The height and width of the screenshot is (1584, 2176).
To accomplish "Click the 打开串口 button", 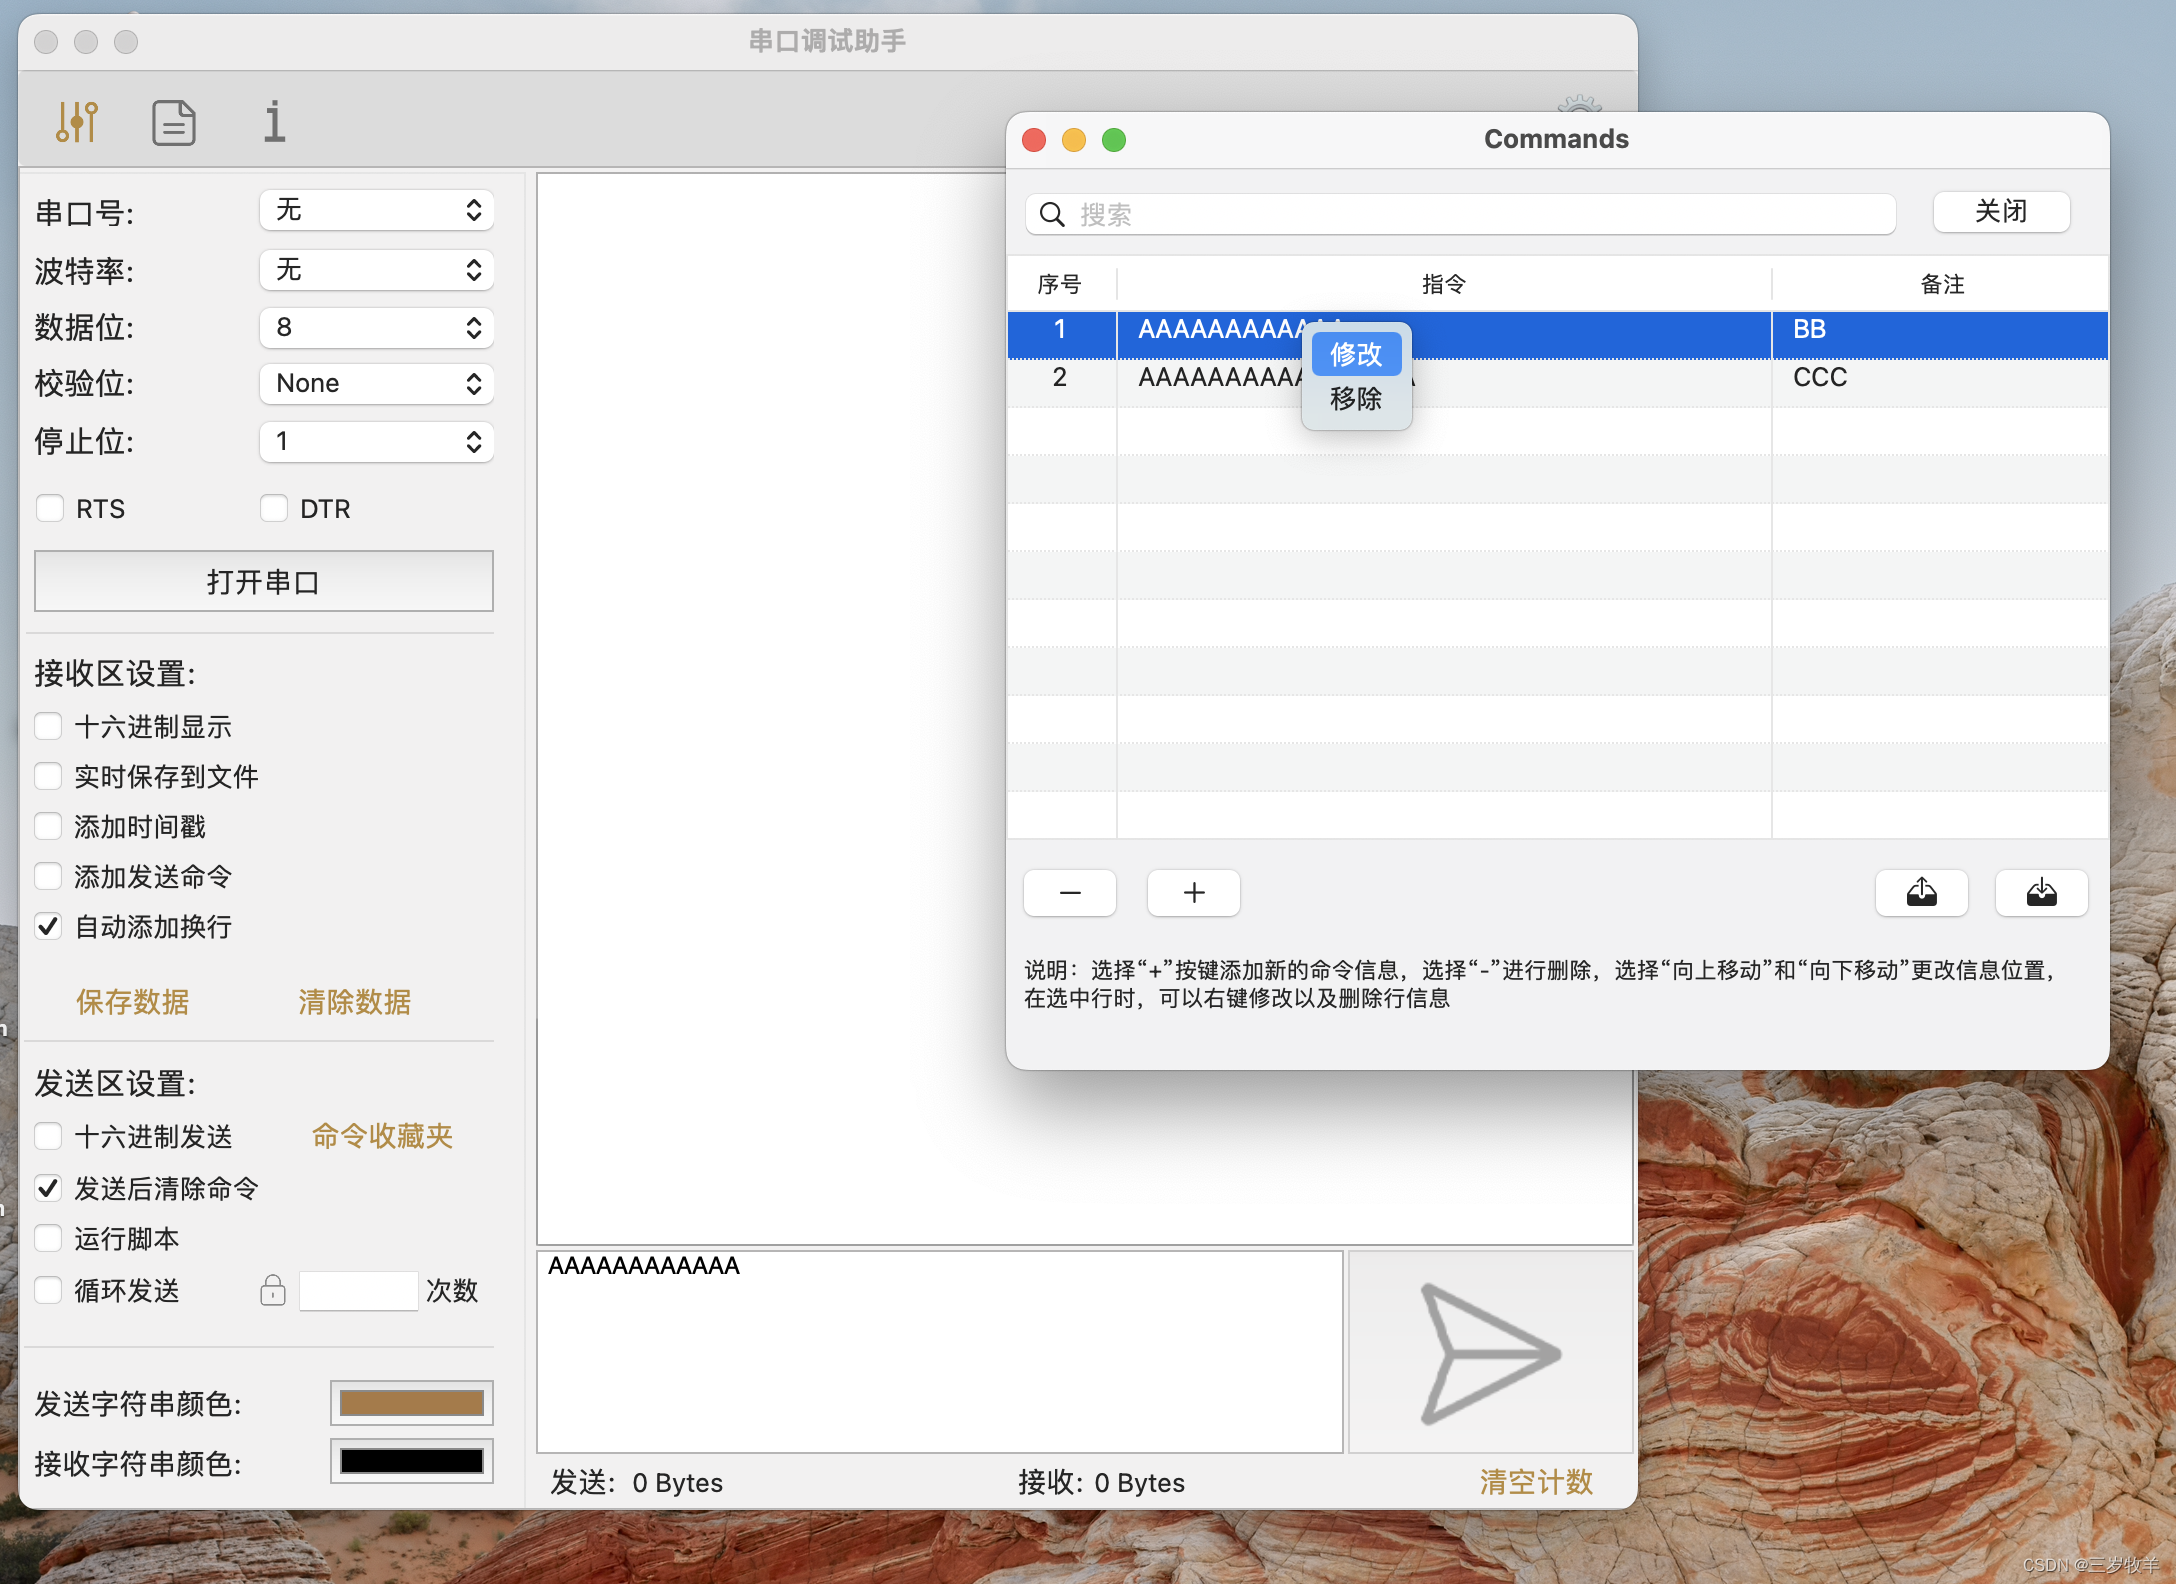I will click(x=264, y=581).
